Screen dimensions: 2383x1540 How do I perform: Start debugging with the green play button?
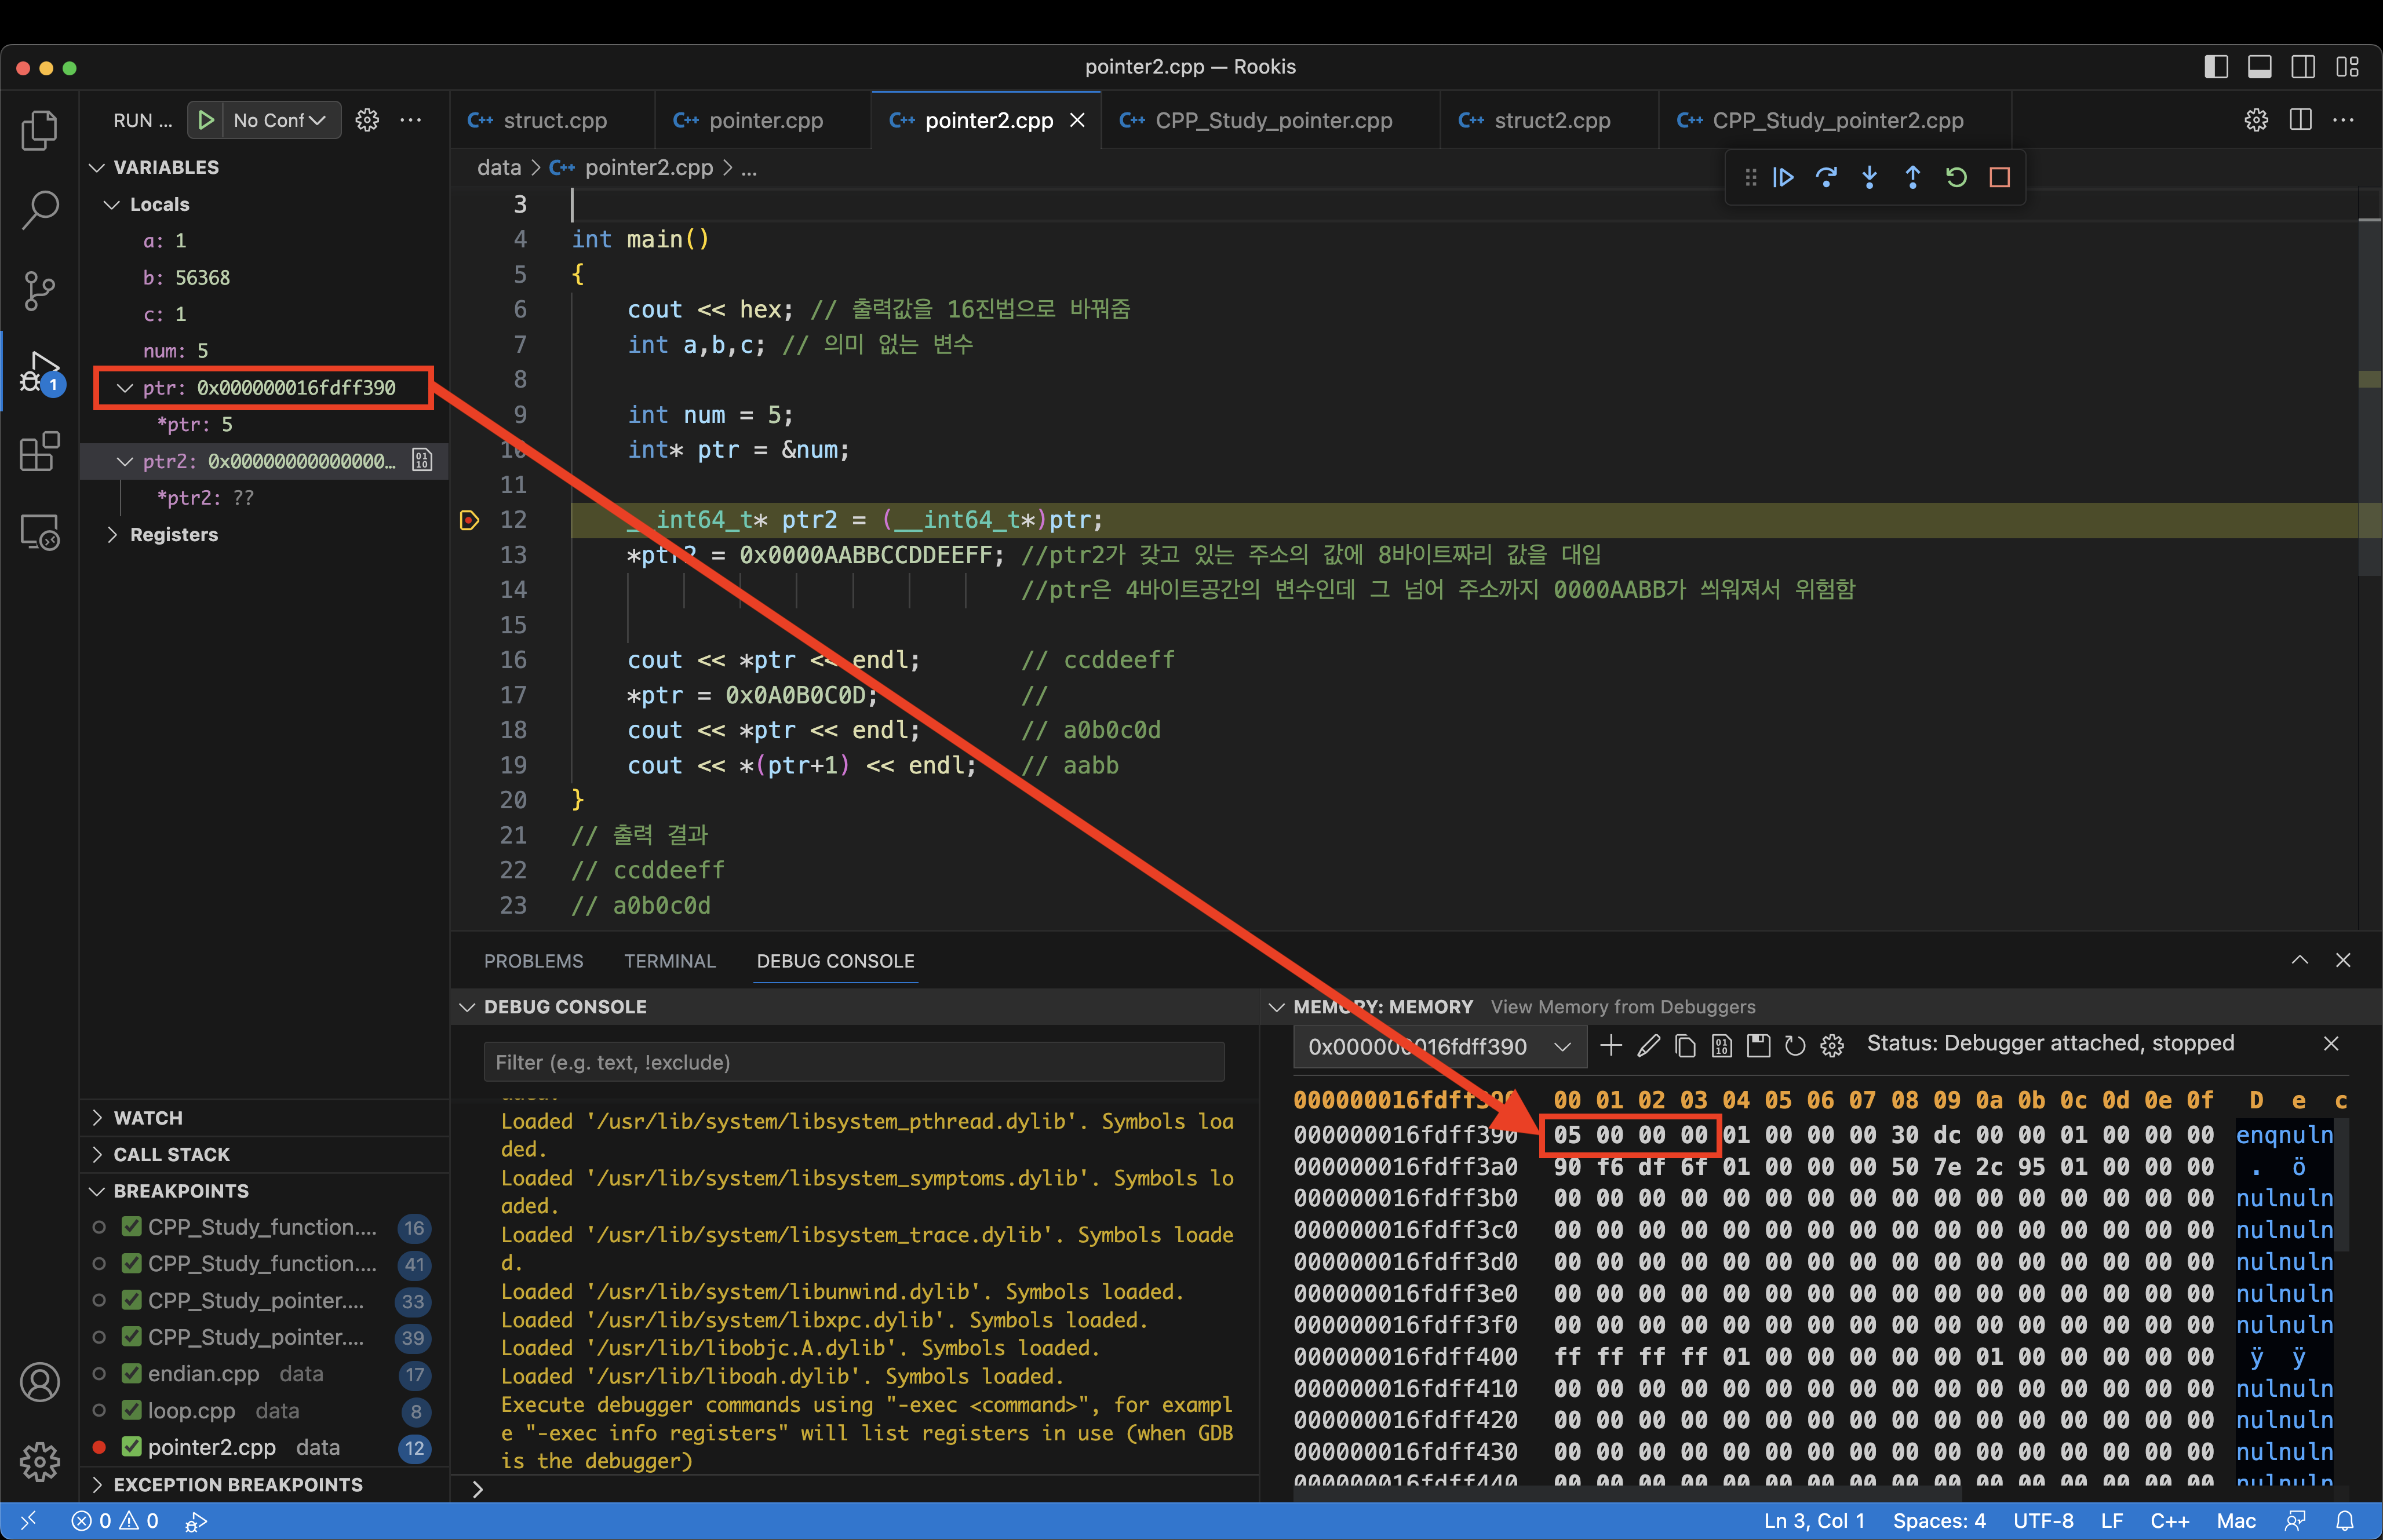[x=206, y=120]
